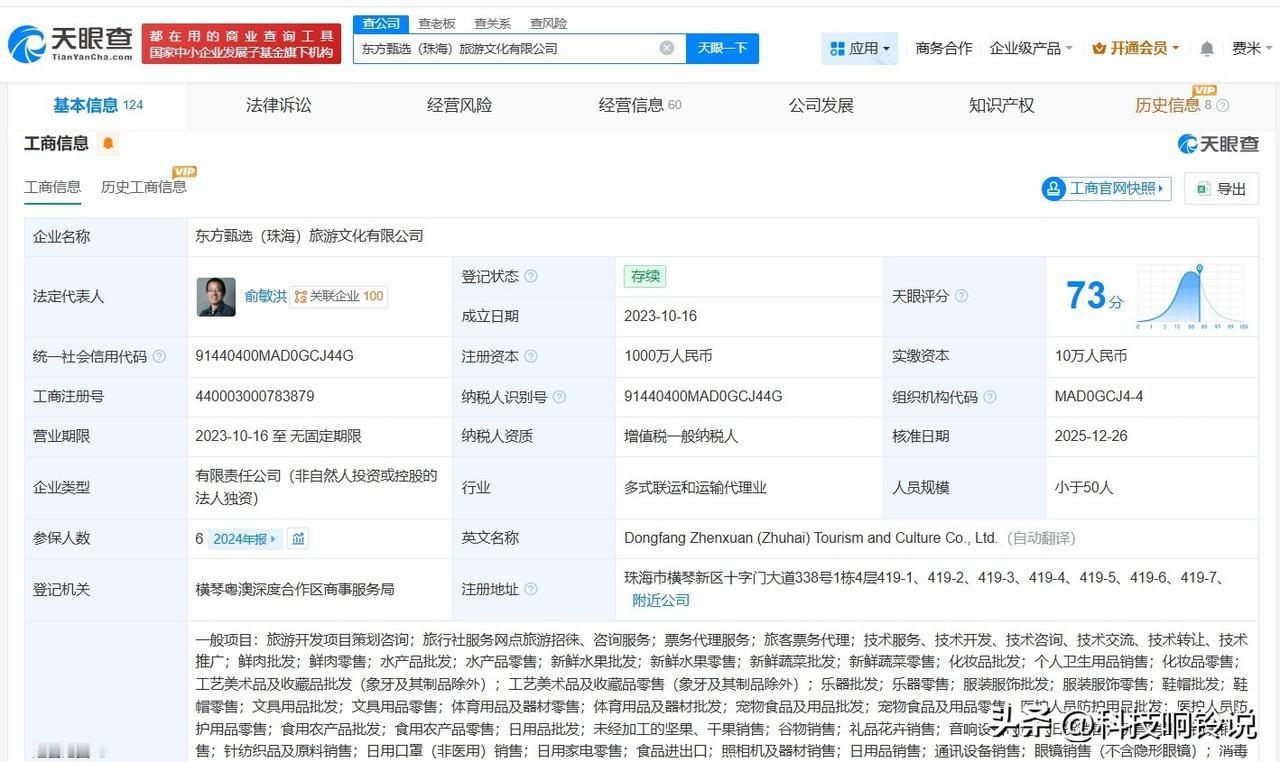Click the 天眼评分 distribution chart
This screenshot has height=762, width=1280.
[x=1191, y=297]
